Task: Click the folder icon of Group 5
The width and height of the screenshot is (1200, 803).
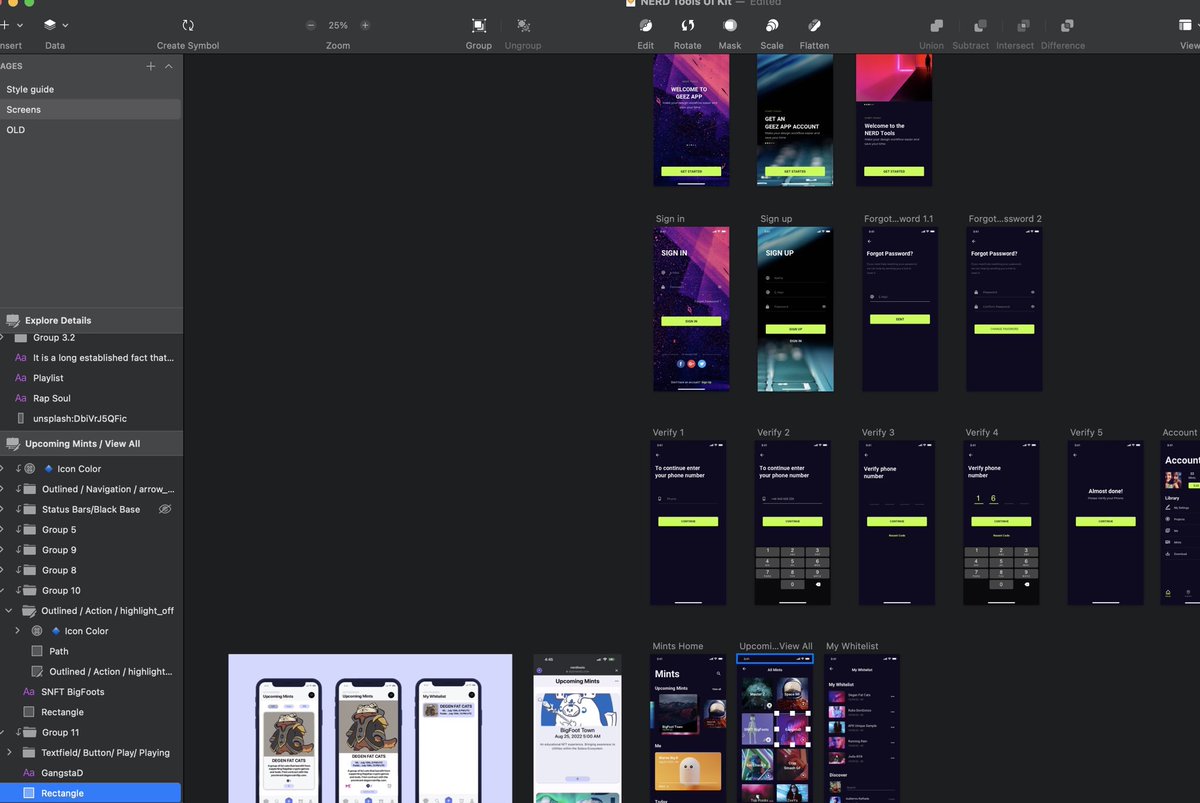Action: coord(30,530)
